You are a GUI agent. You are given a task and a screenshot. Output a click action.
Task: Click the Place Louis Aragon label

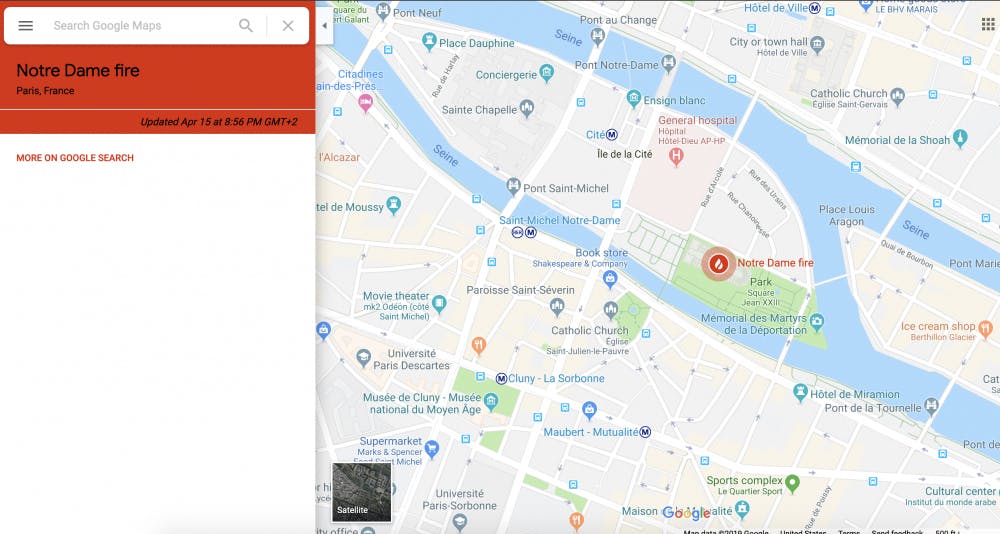(847, 216)
